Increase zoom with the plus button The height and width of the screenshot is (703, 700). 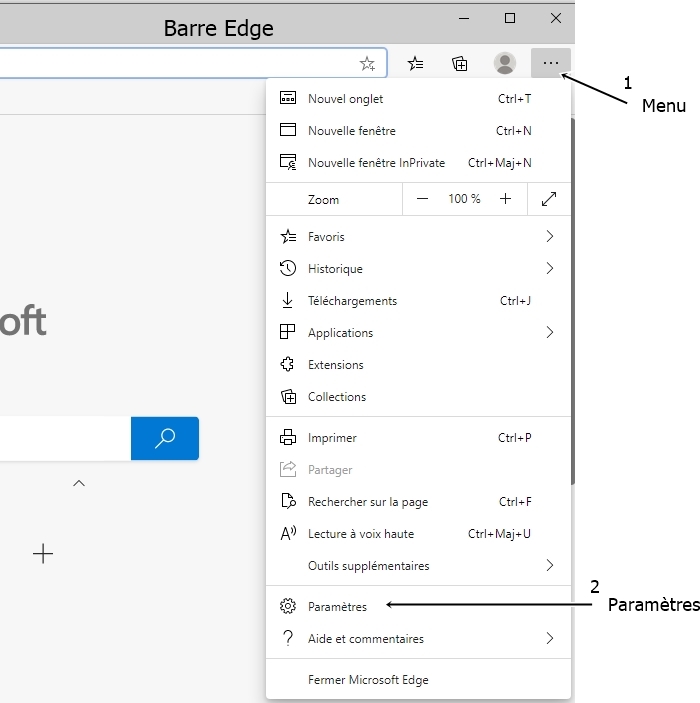[505, 199]
